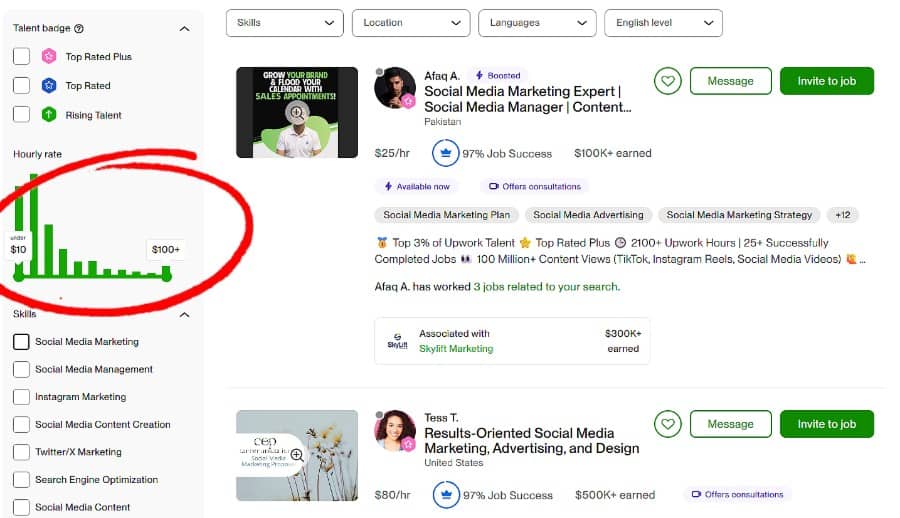Viewport: 900px width, 518px height.
Task: Click Tess T. profile avatar
Action: click(x=395, y=431)
